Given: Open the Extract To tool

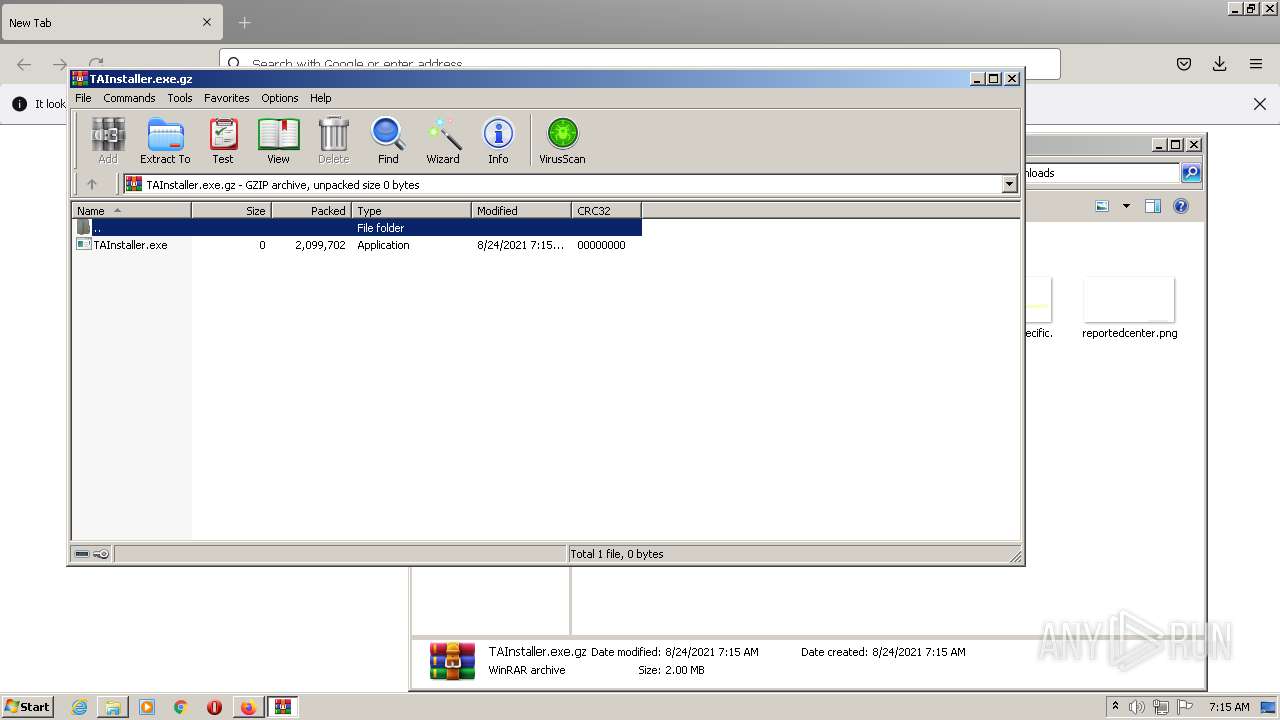Looking at the screenshot, I should point(165,140).
